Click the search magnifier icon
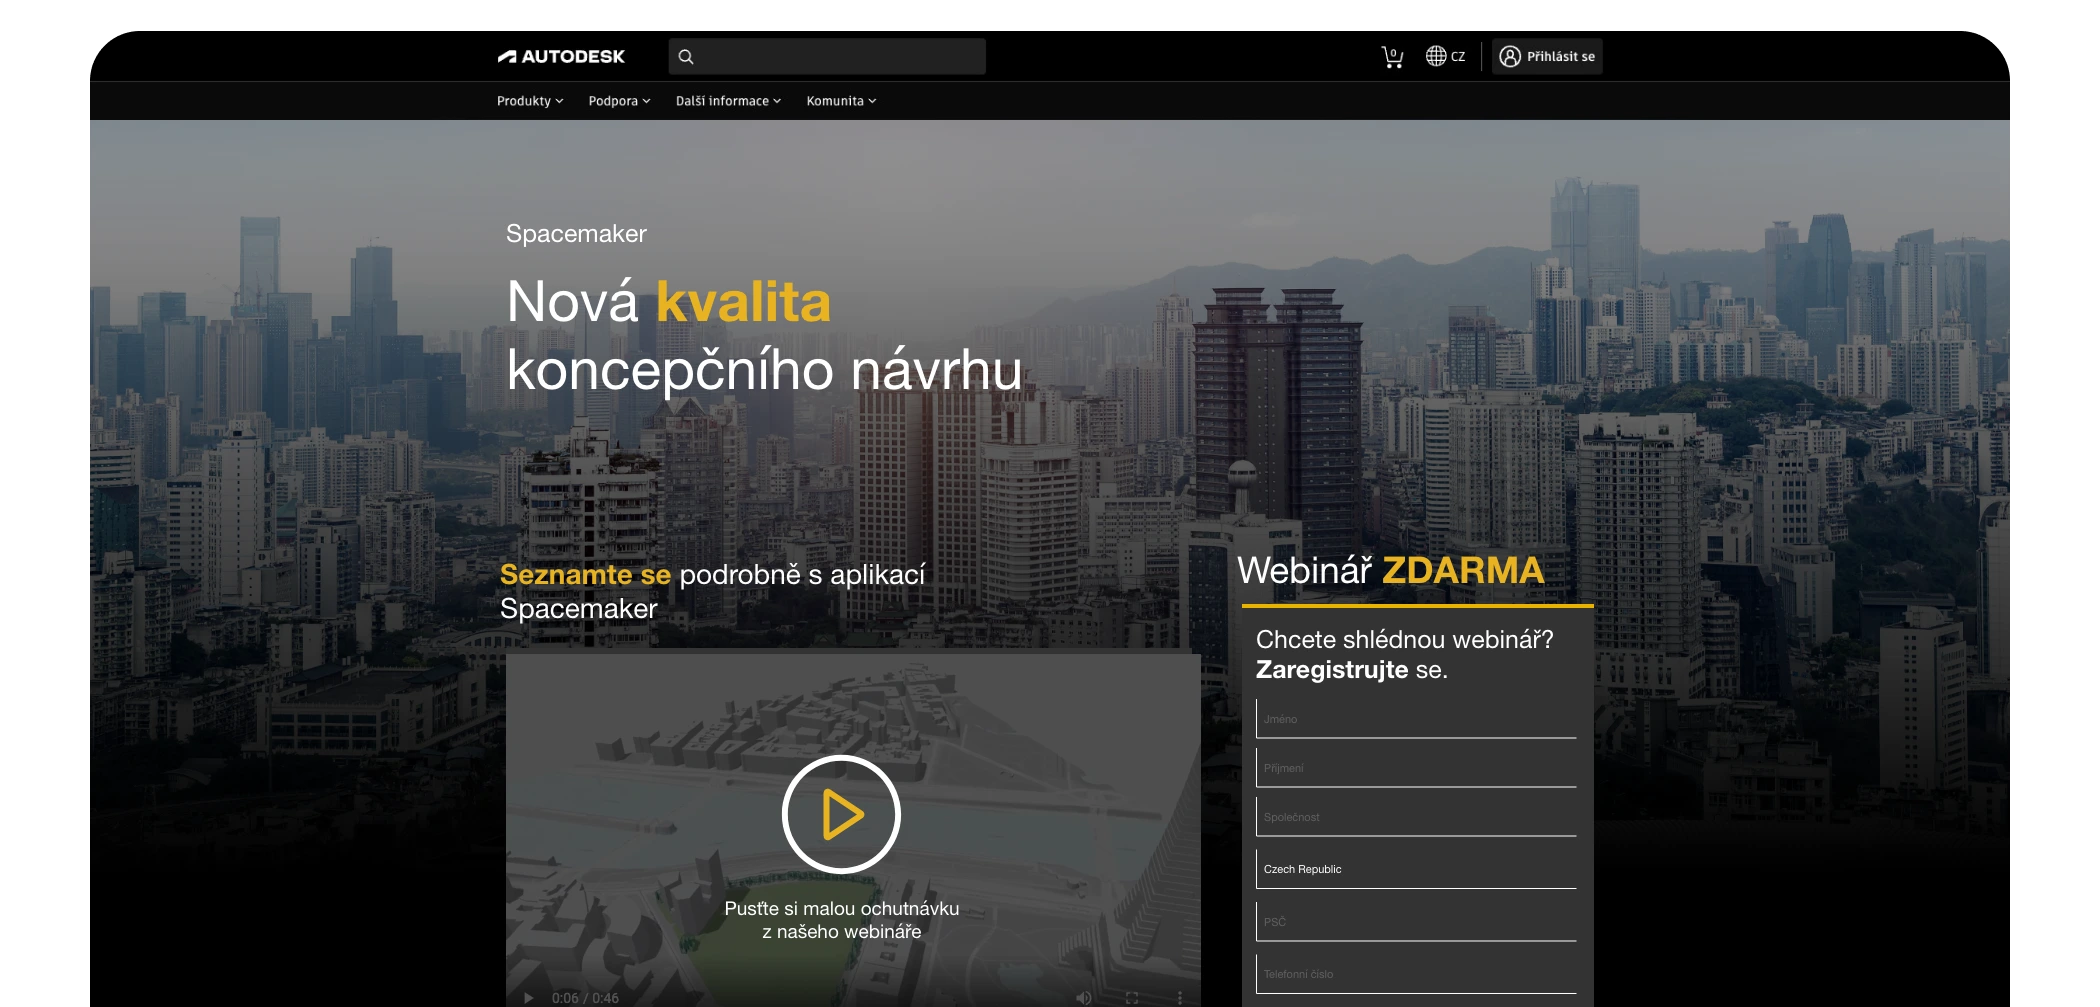 pyautogui.click(x=686, y=57)
